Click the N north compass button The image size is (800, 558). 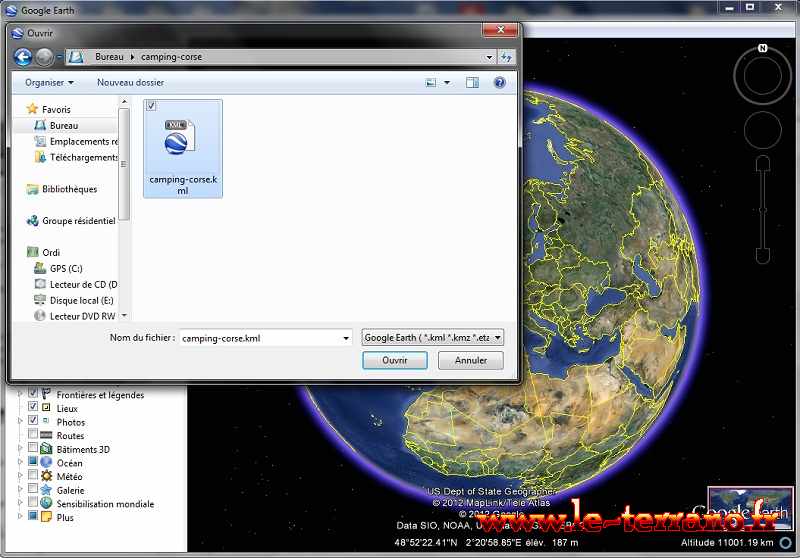click(x=763, y=48)
